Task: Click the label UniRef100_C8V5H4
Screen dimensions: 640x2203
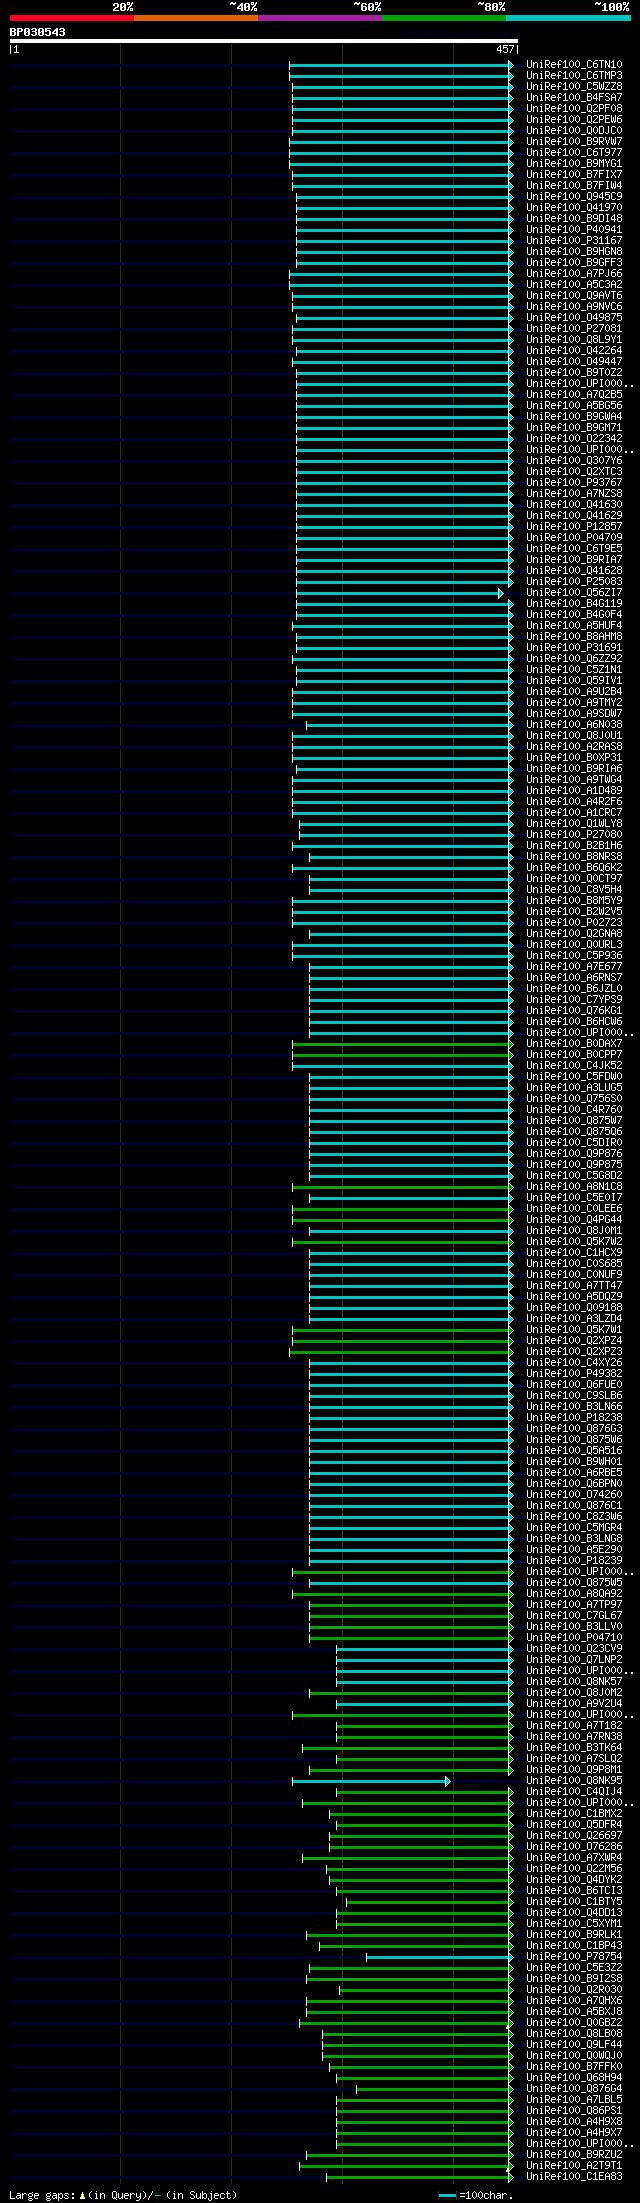Action: [574, 889]
